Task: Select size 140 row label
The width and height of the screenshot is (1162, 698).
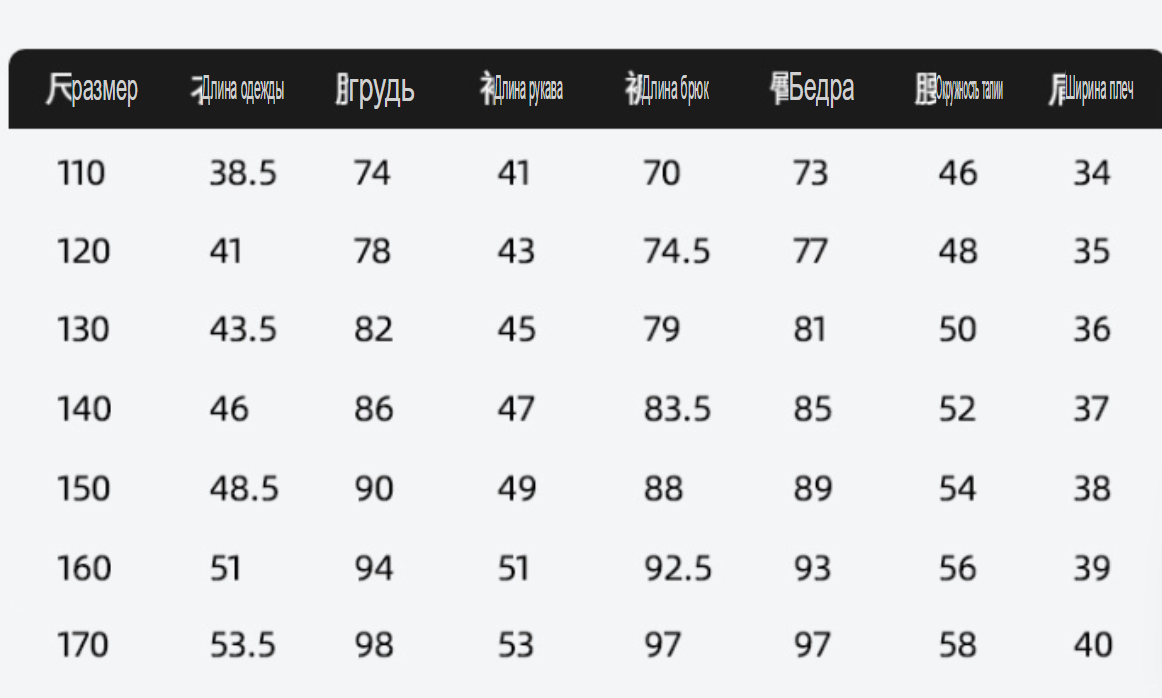Action: (84, 409)
